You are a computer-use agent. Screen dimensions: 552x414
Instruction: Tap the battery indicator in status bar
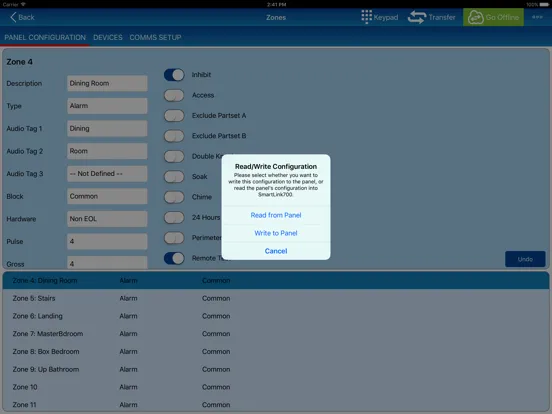coord(544,4)
